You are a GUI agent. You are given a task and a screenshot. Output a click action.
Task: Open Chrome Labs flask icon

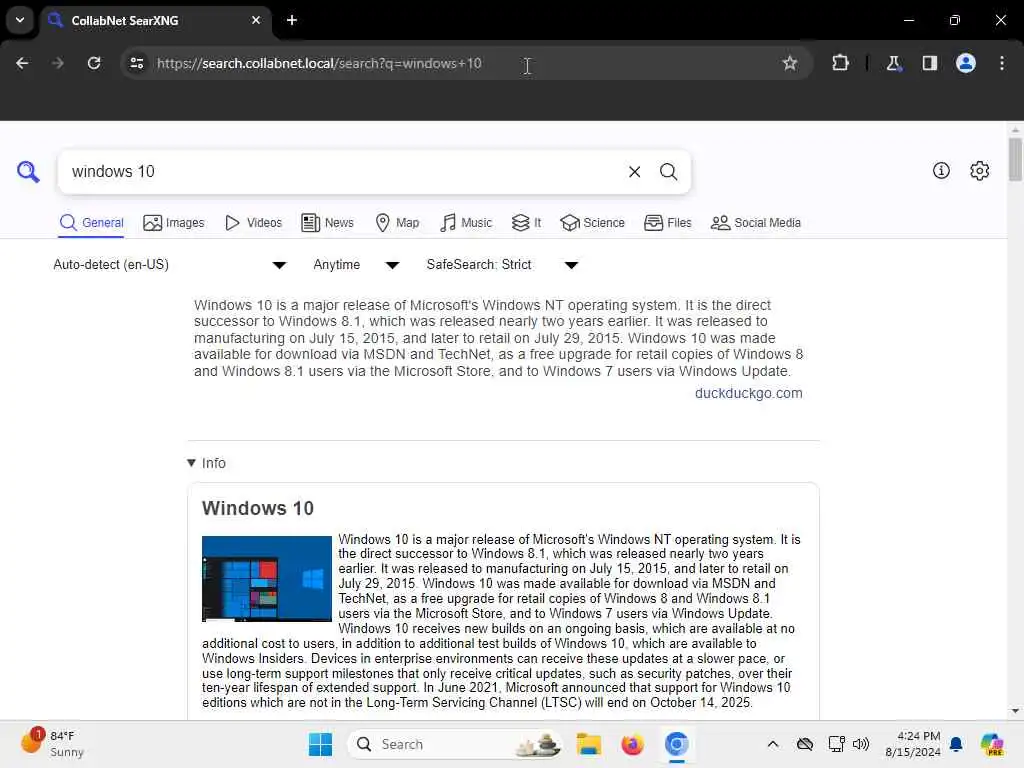coord(893,63)
